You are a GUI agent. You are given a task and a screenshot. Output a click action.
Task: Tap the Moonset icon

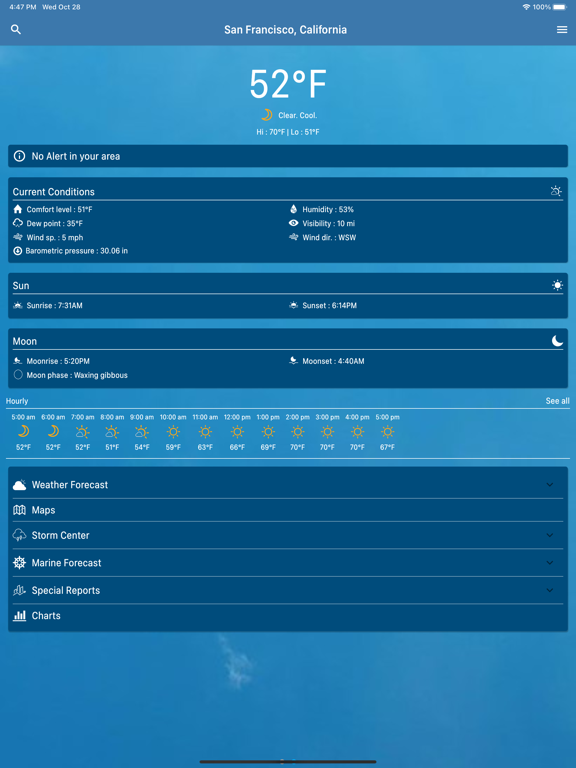point(293,361)
